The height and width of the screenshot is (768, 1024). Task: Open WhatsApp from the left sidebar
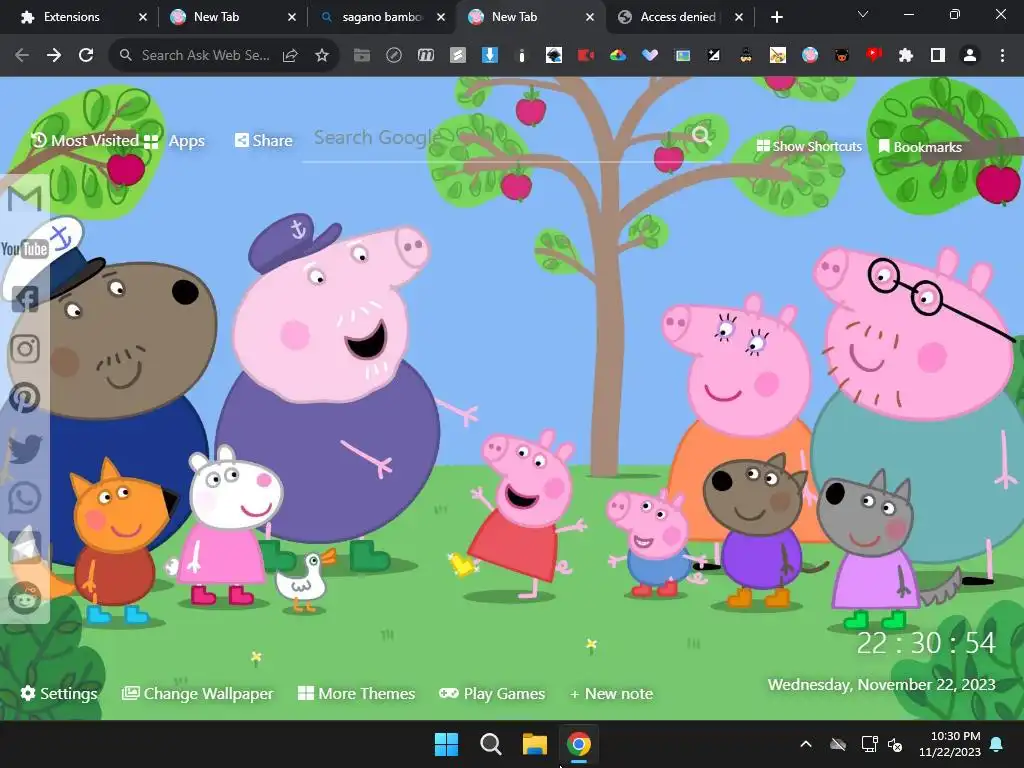tap(25, 498)
